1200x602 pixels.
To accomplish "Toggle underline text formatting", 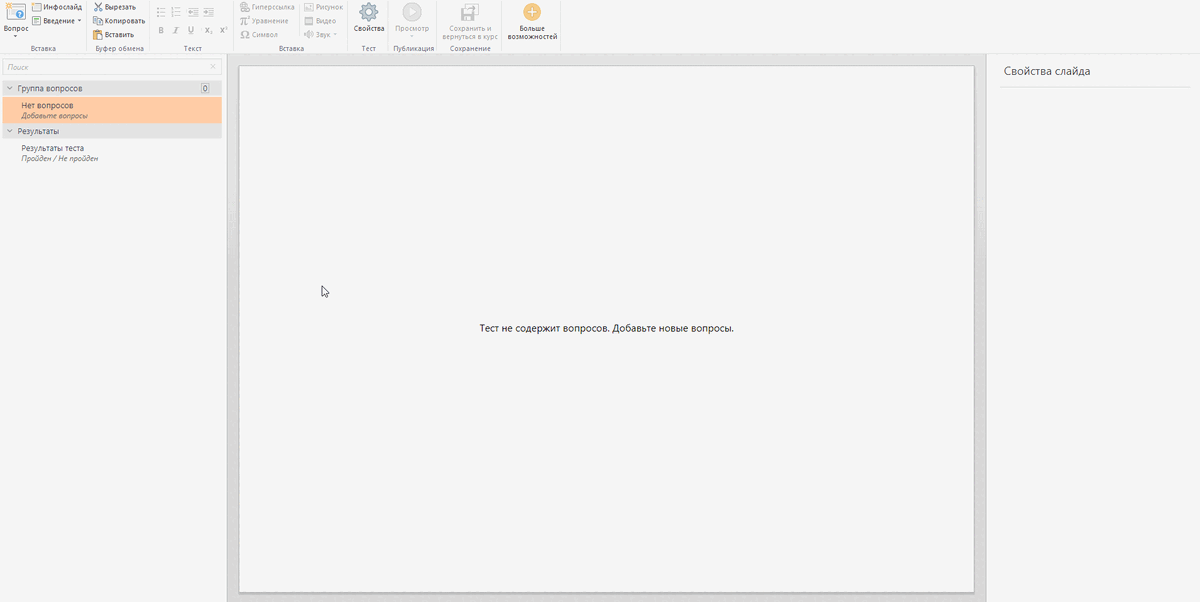I will click(191, 30).
